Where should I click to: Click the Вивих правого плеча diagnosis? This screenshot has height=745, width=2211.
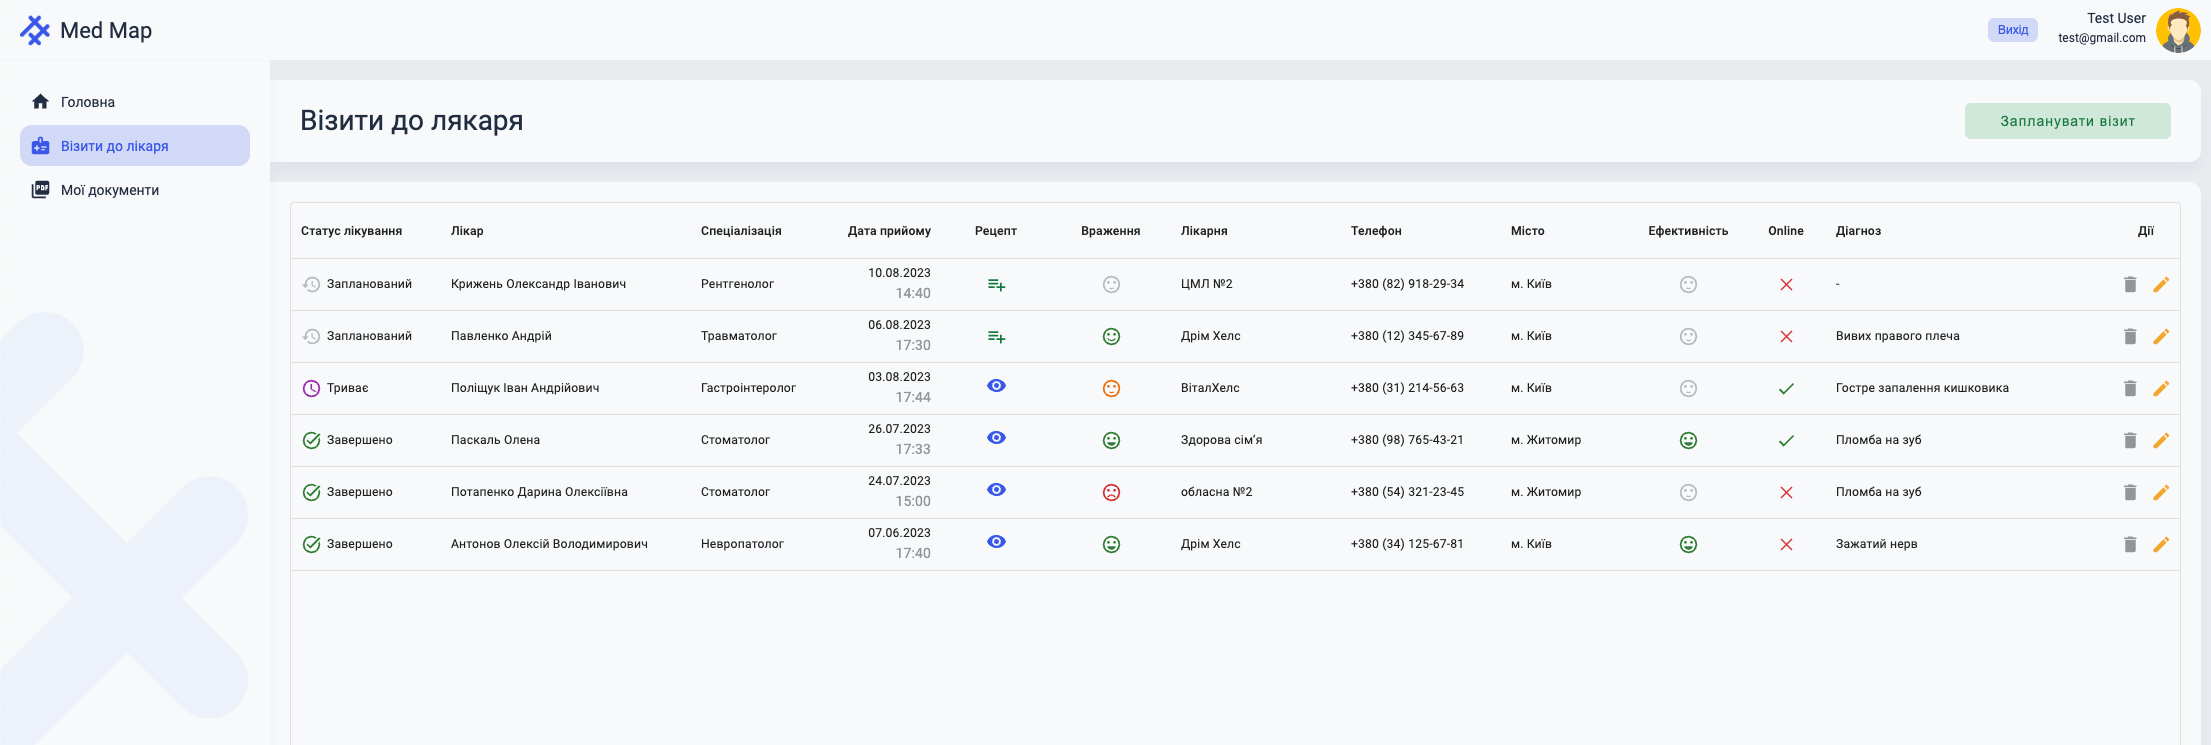[1898, 336]
